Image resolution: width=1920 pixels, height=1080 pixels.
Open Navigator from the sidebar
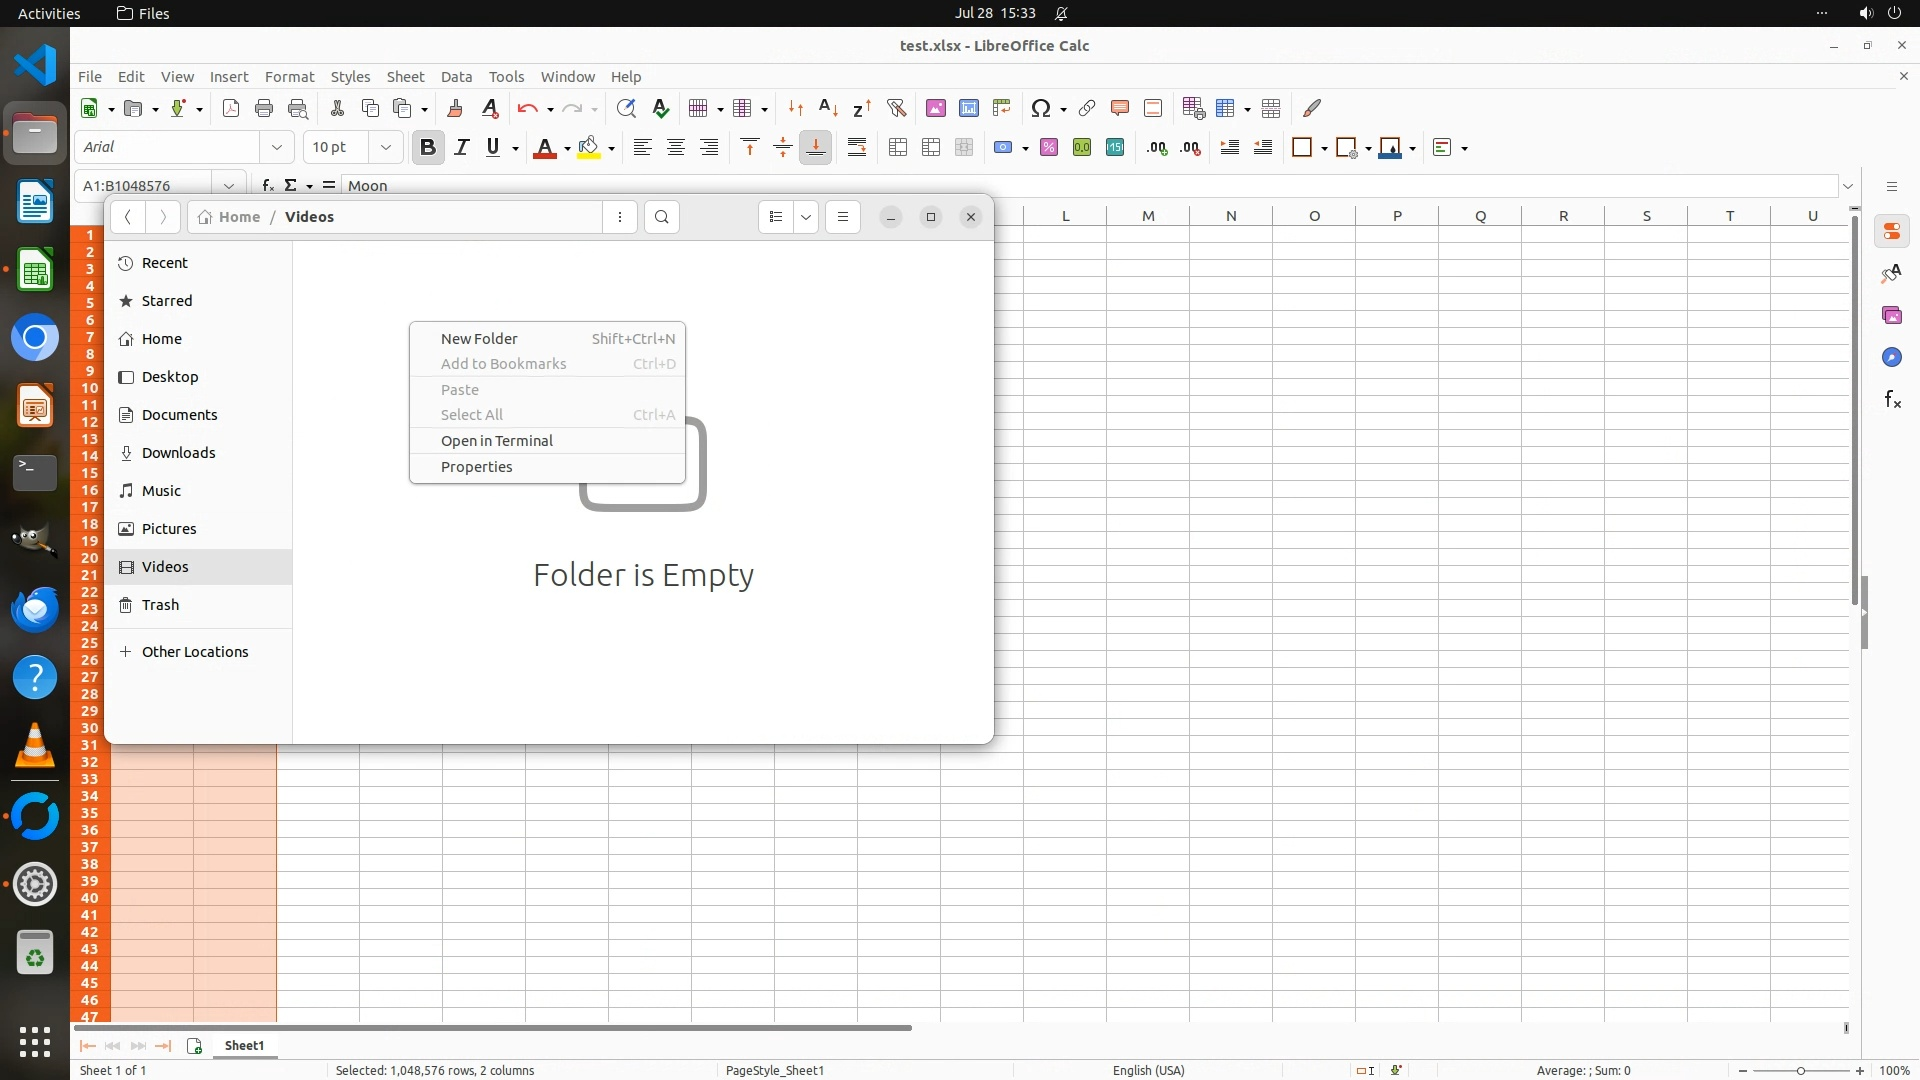click(x=1891, y=357)
